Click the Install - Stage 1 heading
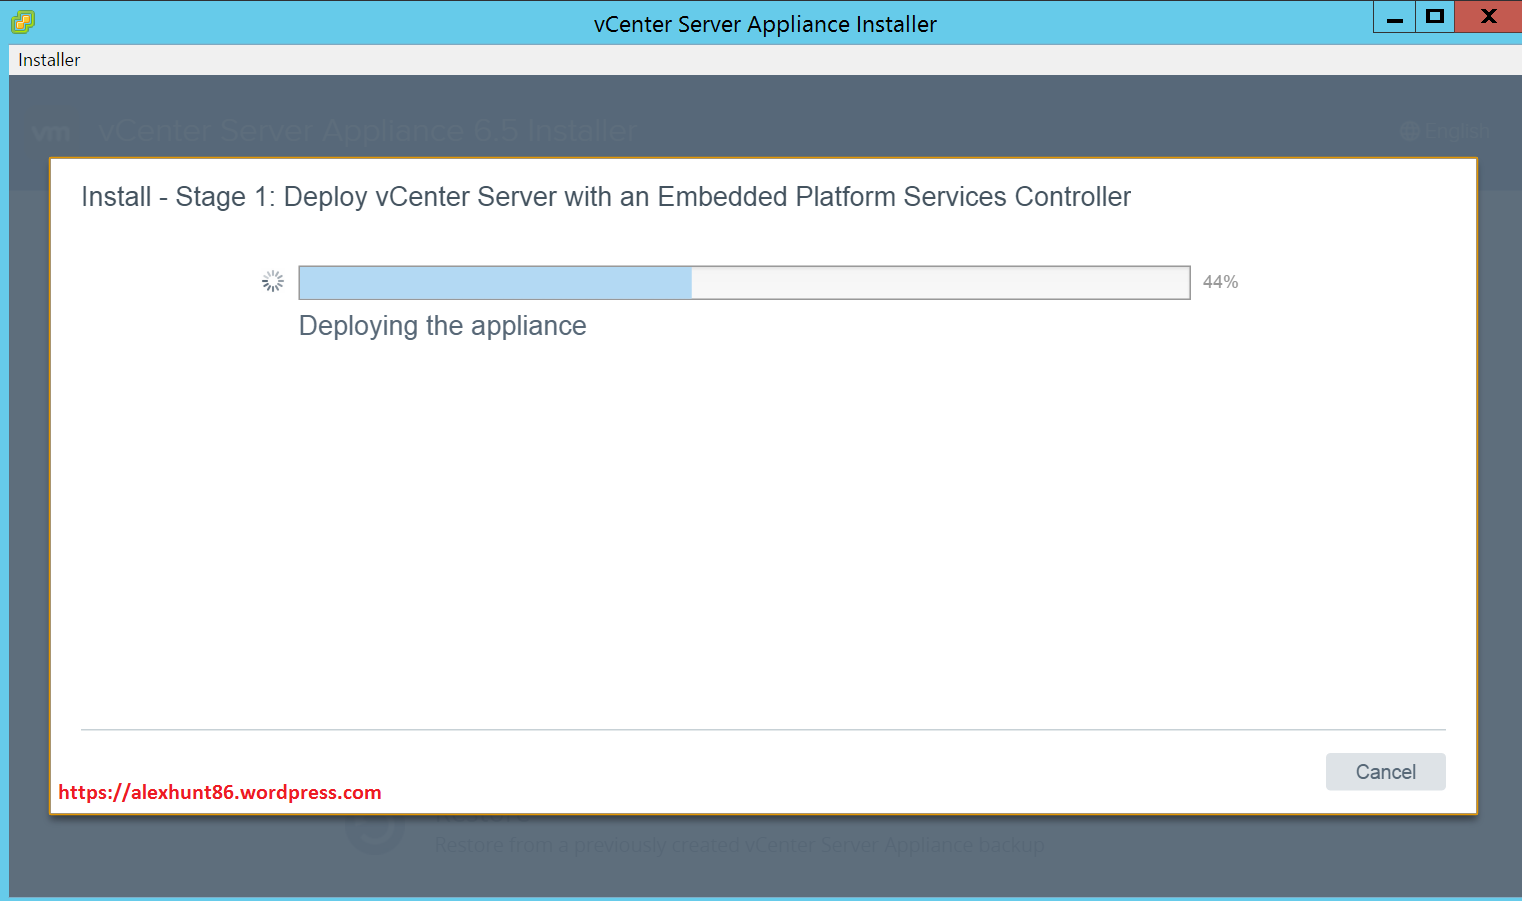The width and height of the screenshot is (1522, 901). tap(605, 196)
